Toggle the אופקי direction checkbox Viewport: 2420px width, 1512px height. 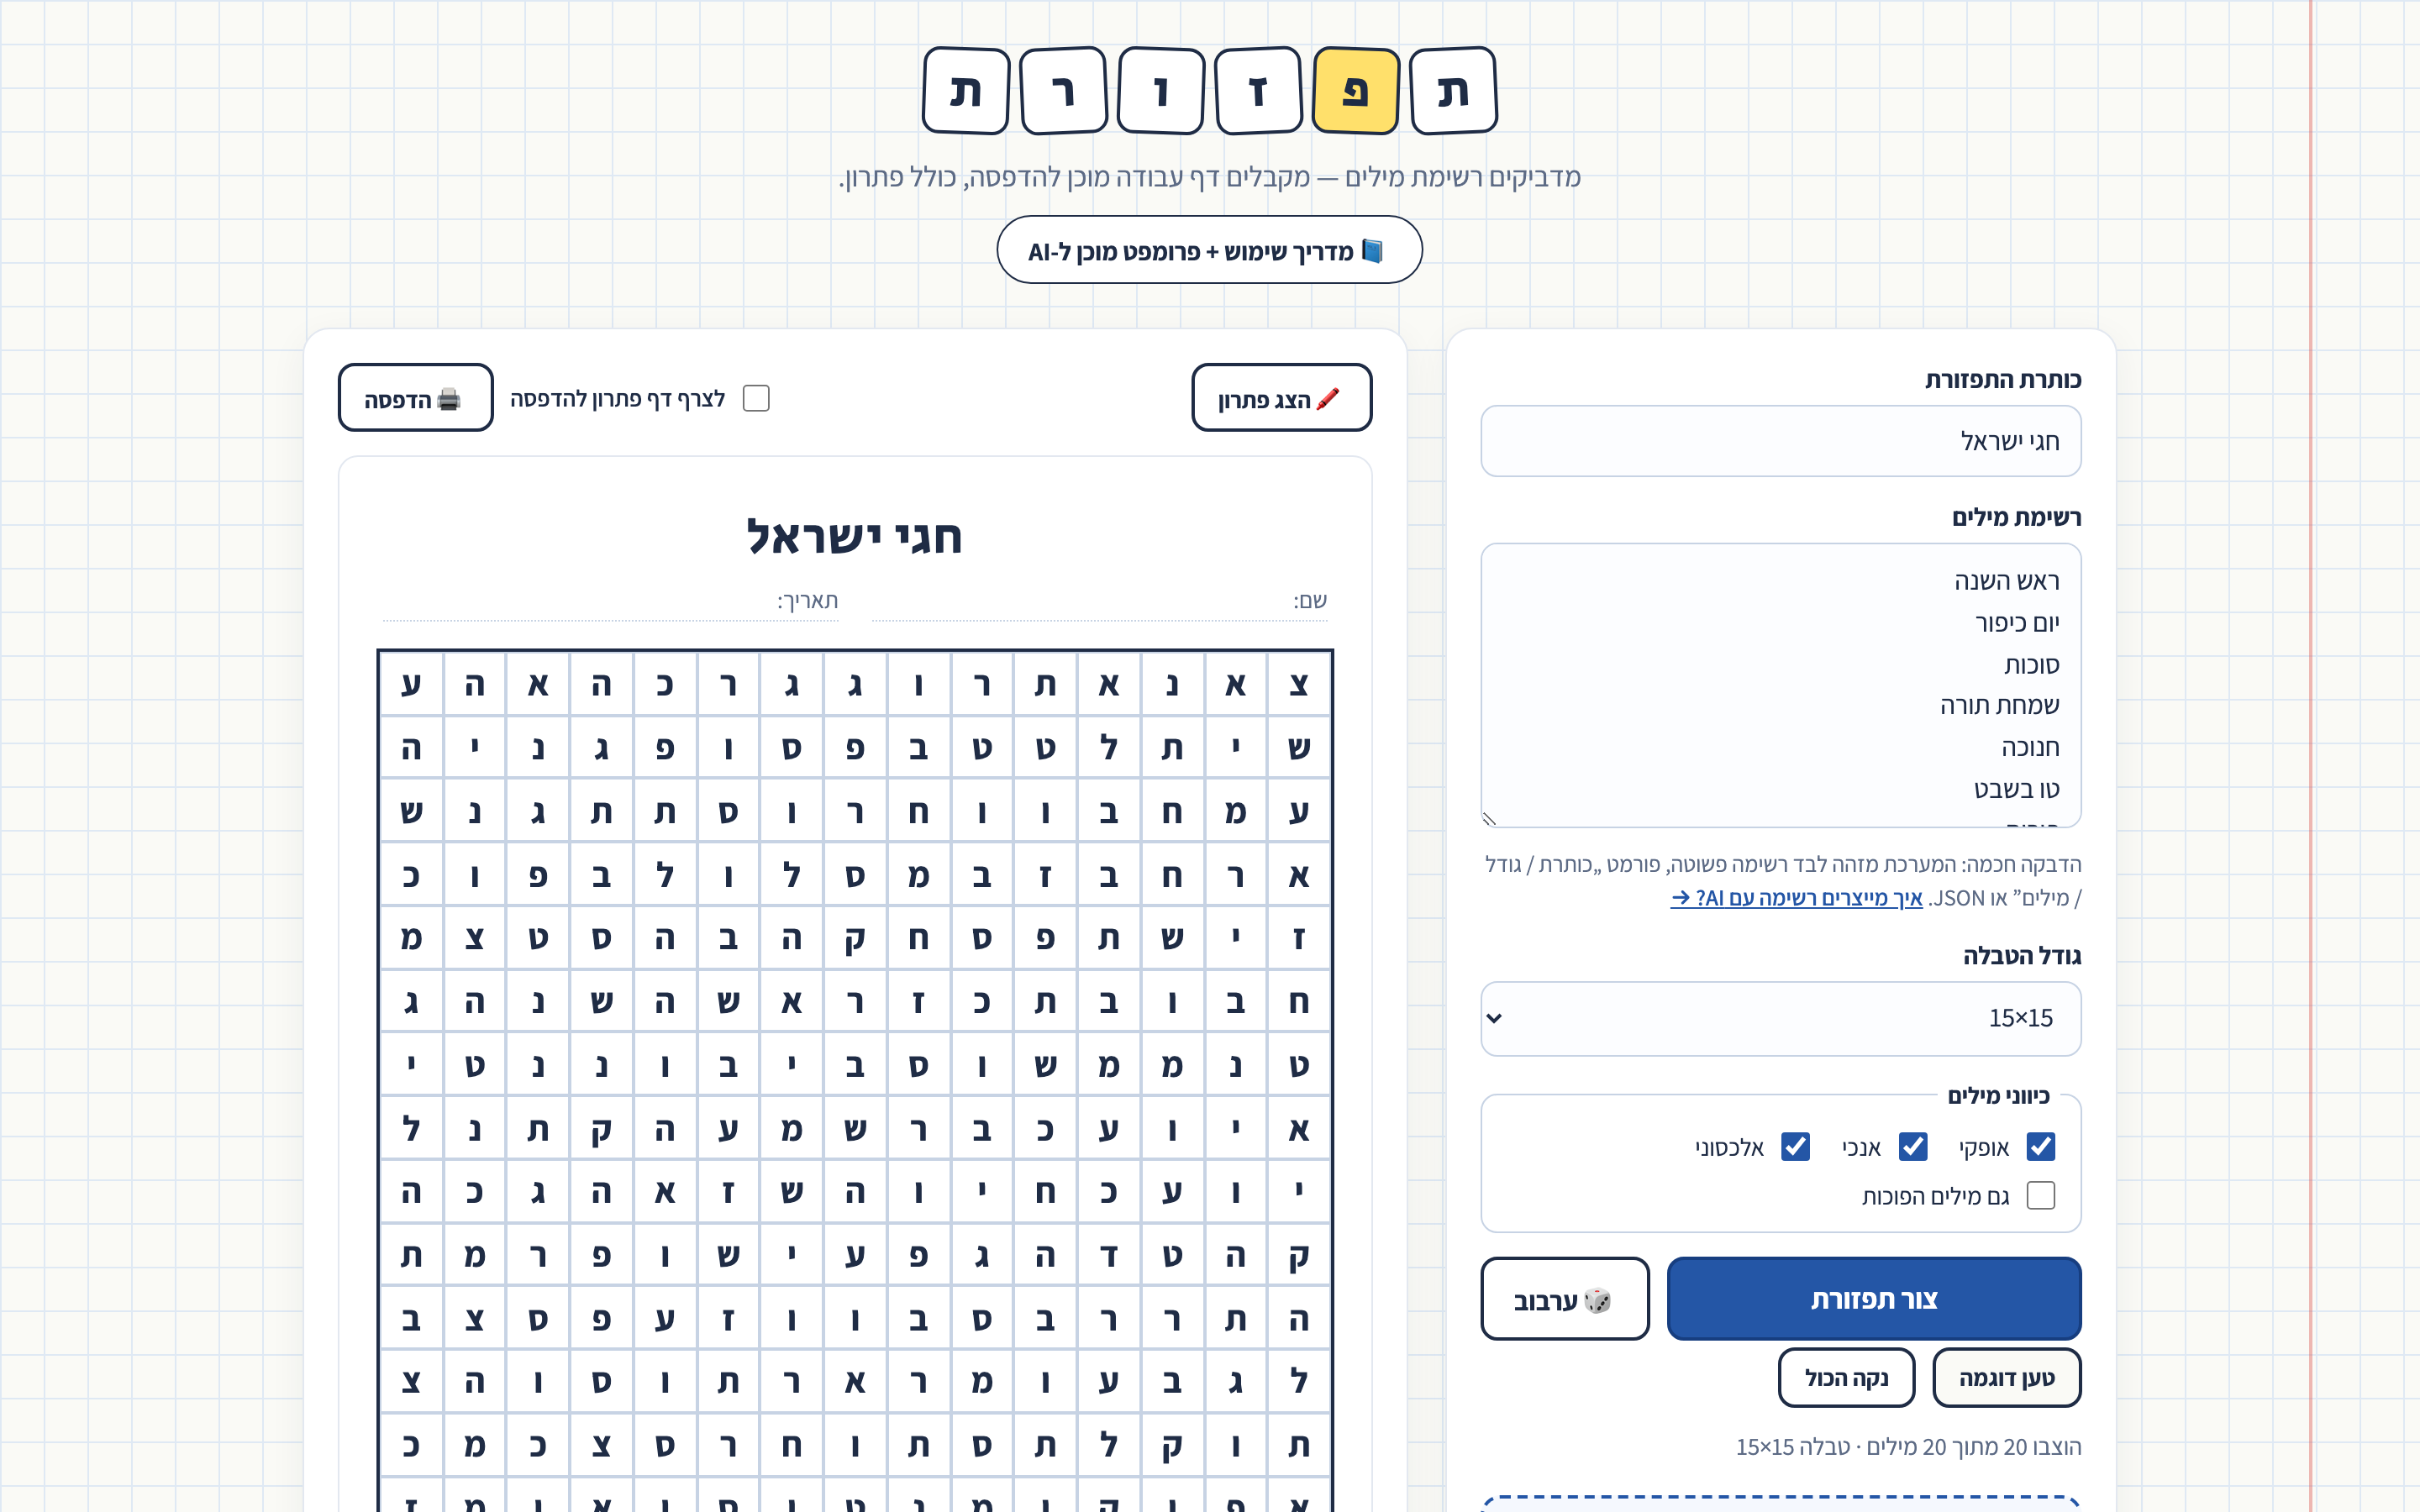pyautogui.click(x=2041, y=1147)
